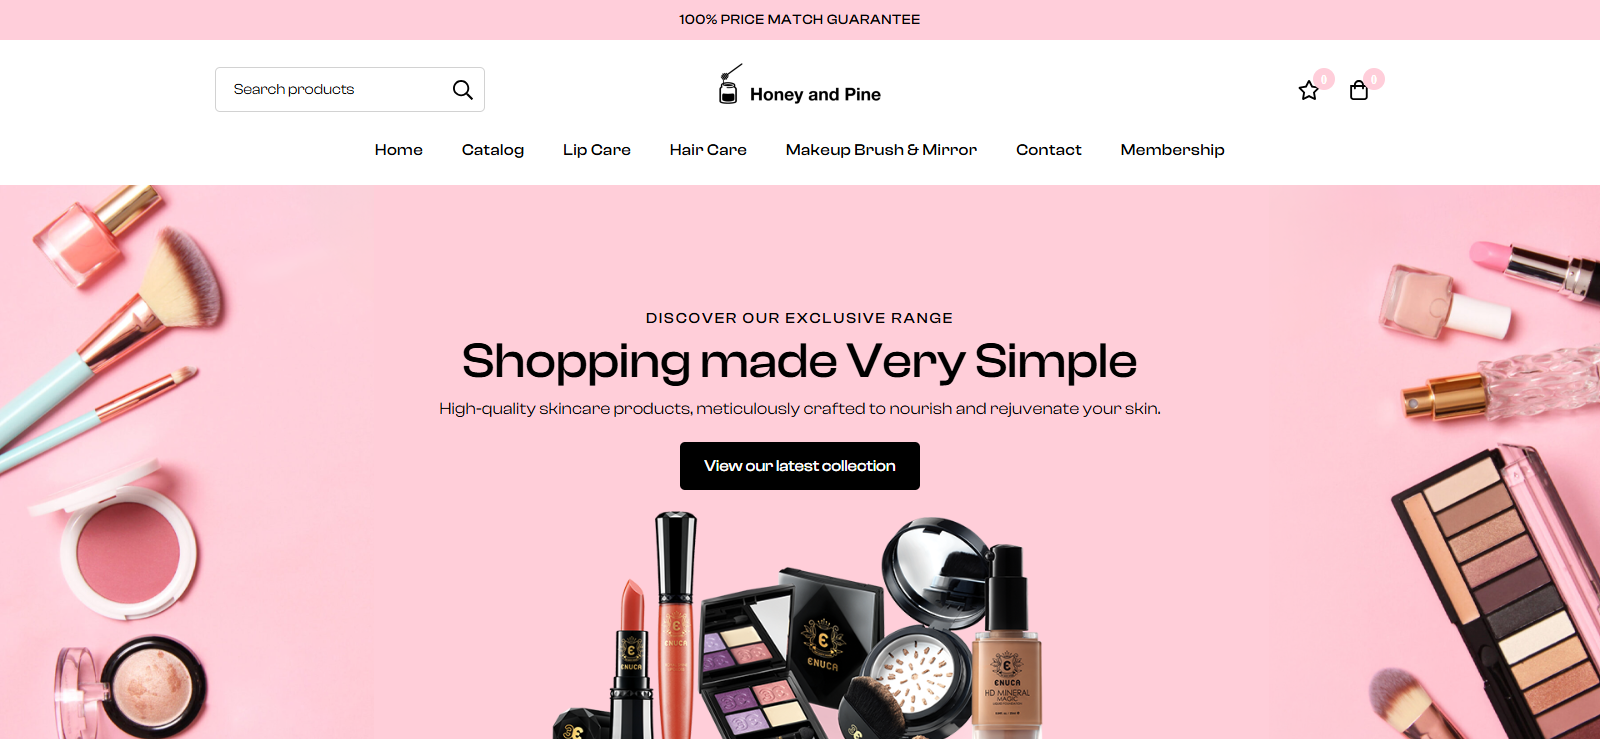Click the cart count badge
The image size is (1600, 739).
(1374, 79)
